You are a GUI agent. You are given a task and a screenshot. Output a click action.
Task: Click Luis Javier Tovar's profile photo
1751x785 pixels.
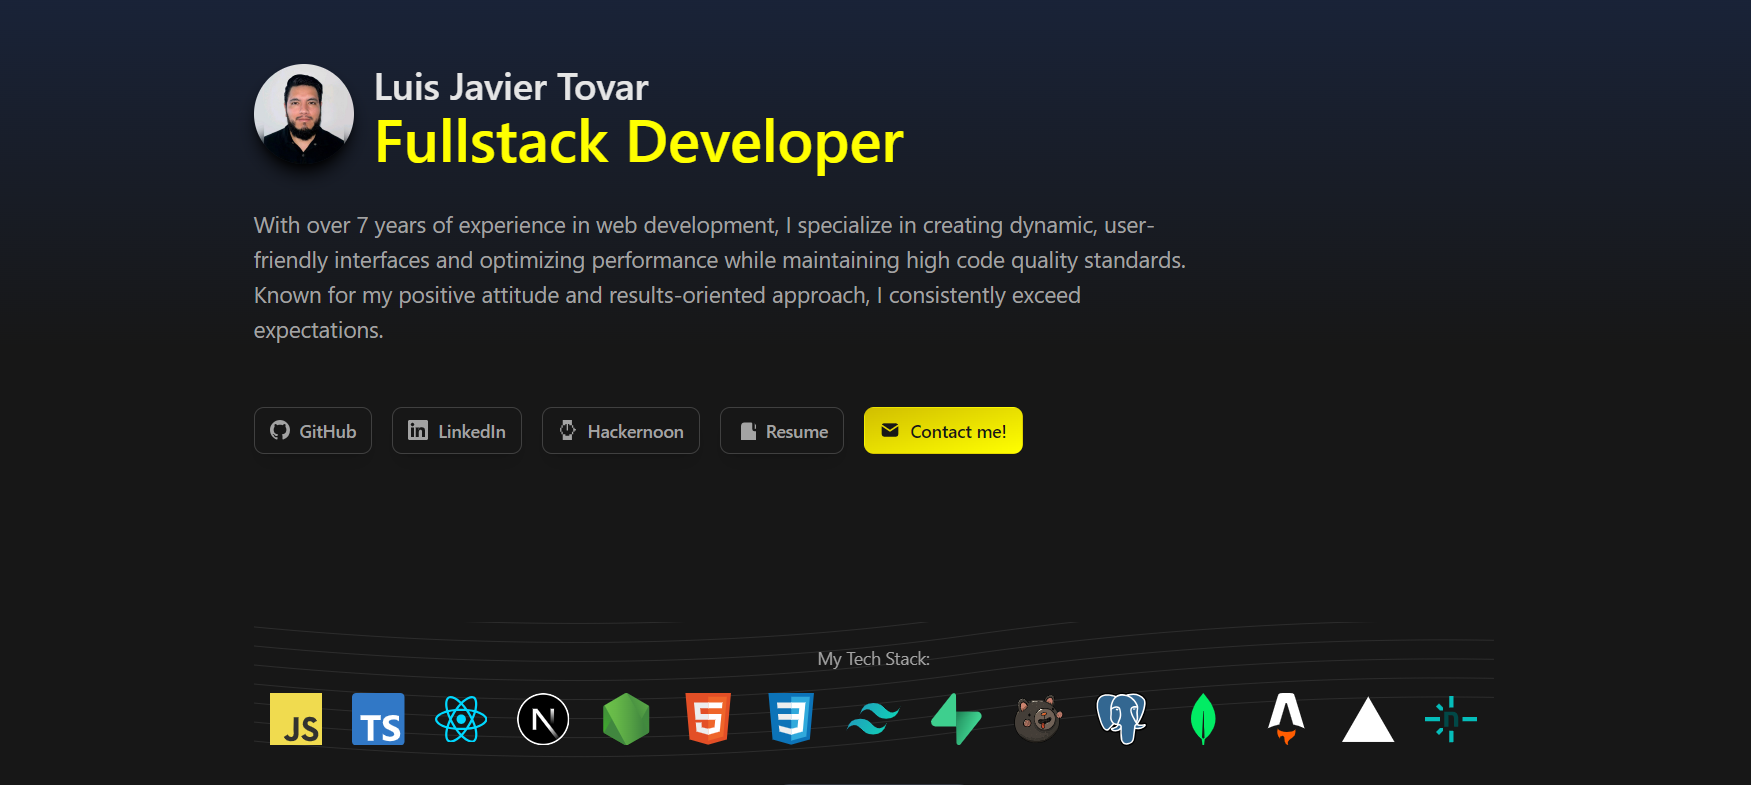coord(304,114)
